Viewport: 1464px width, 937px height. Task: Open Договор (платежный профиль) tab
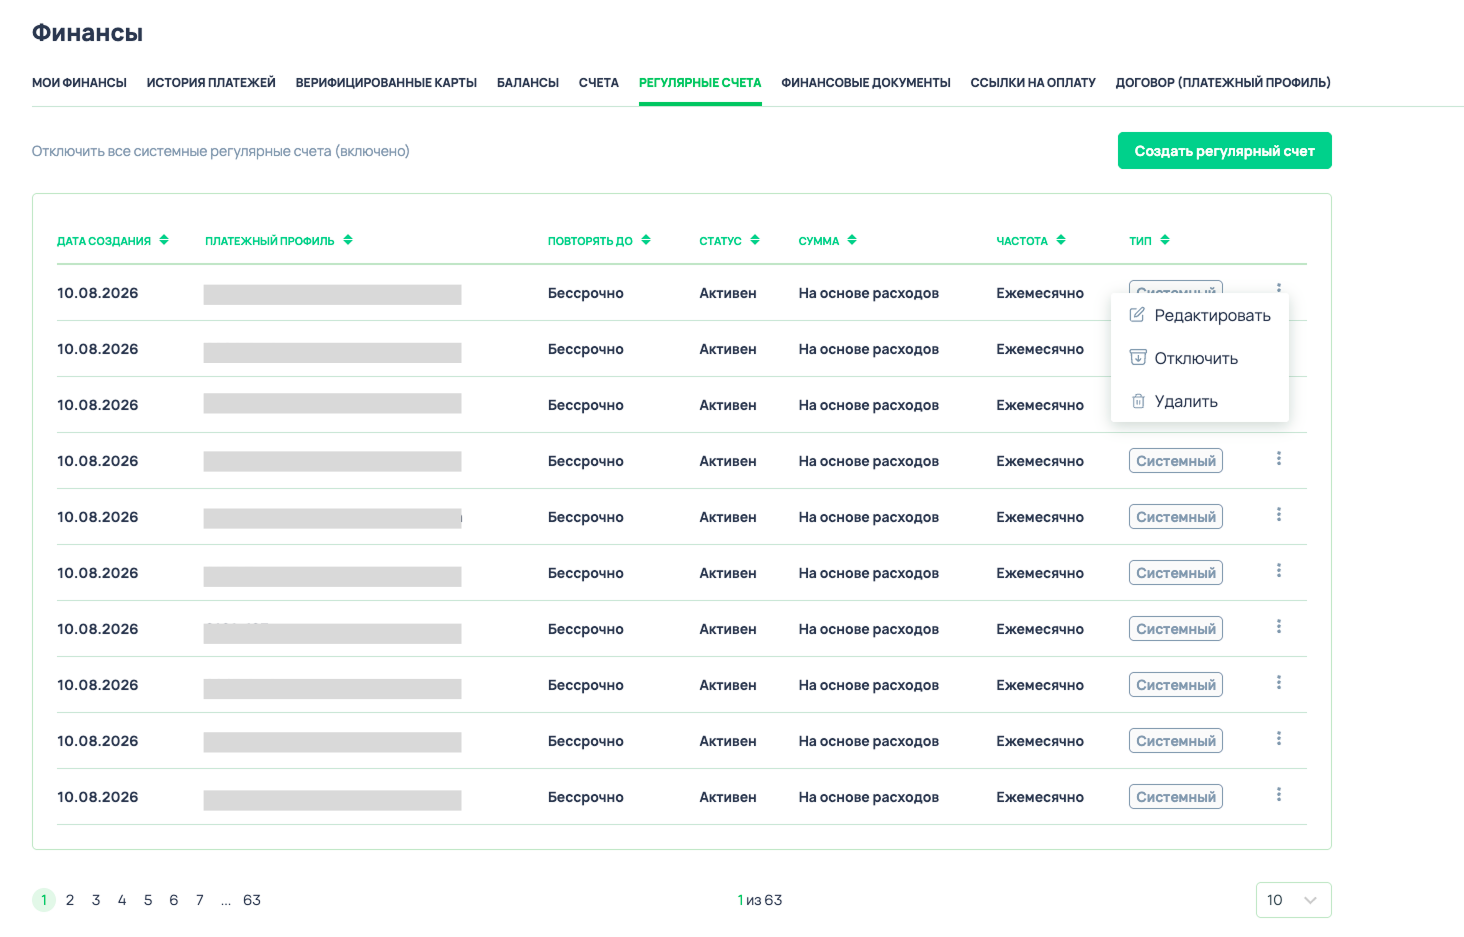click(1223, 83)
